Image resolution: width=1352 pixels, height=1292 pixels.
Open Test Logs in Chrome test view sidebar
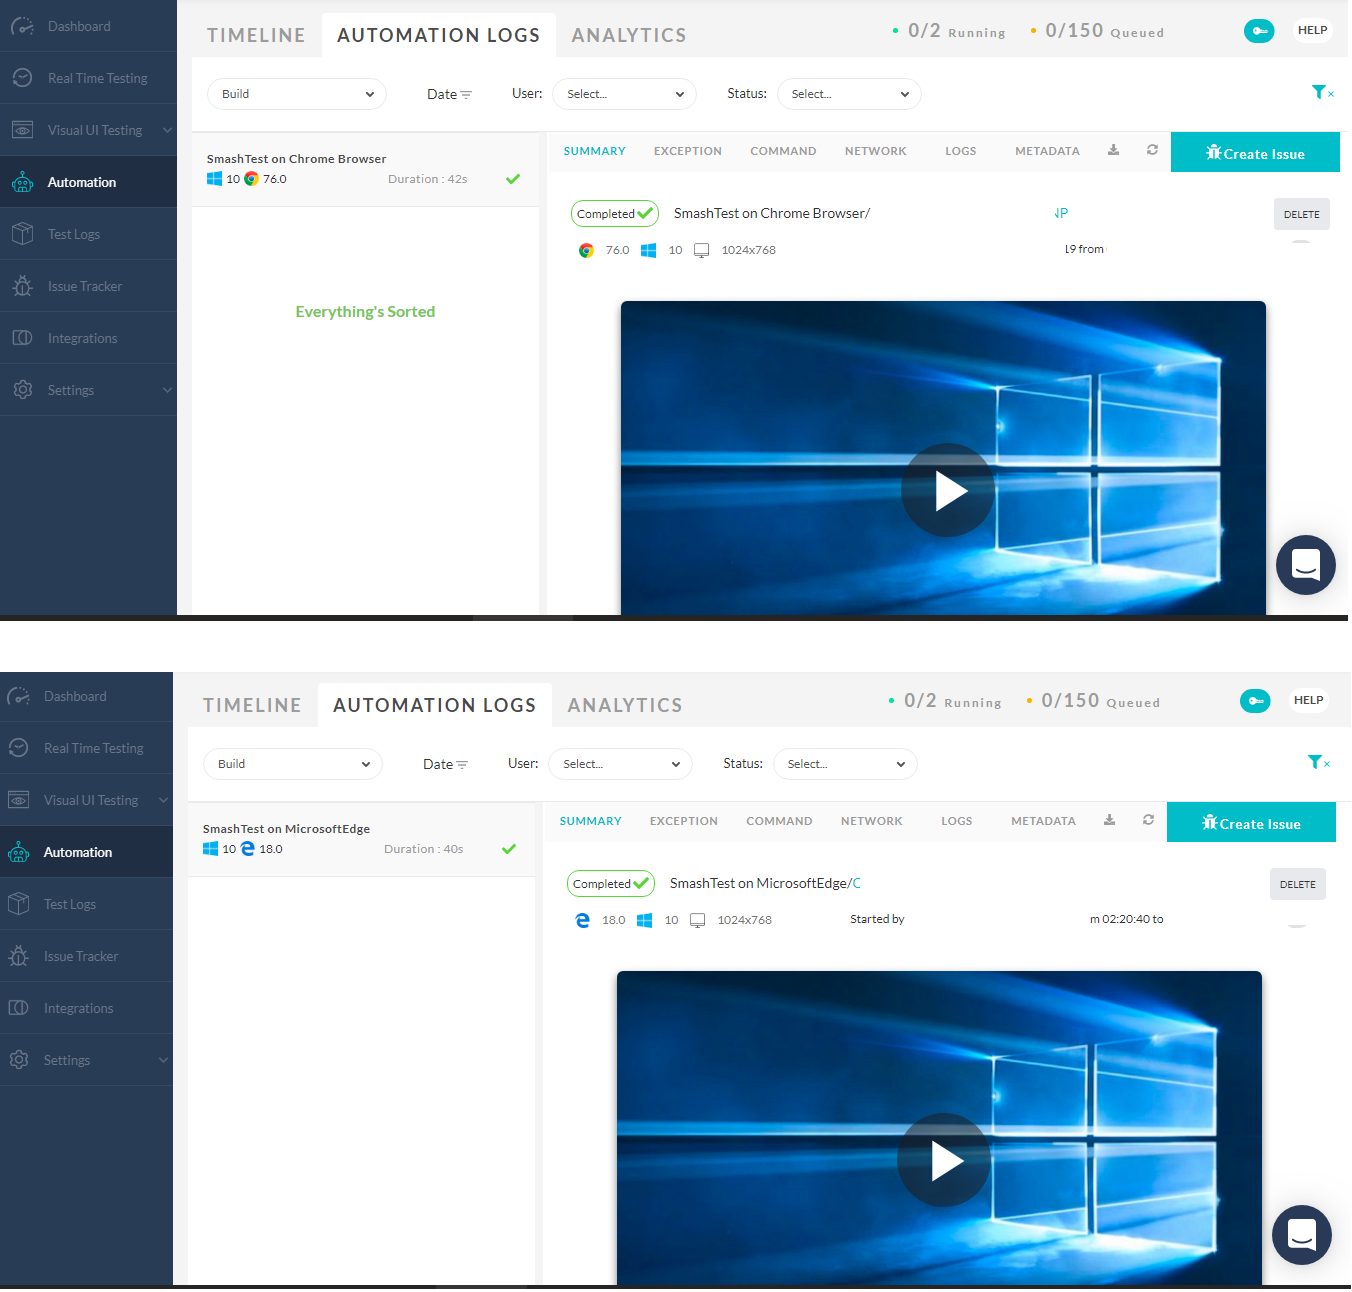(x=88, y=234)
